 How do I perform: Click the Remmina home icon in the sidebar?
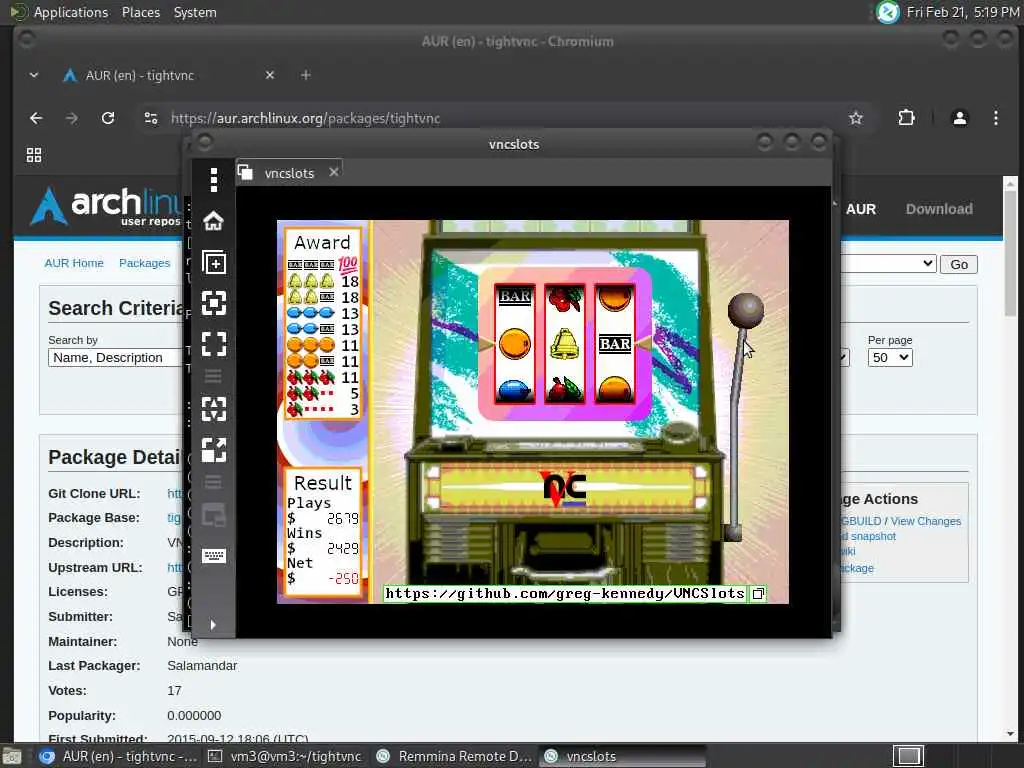214,221
